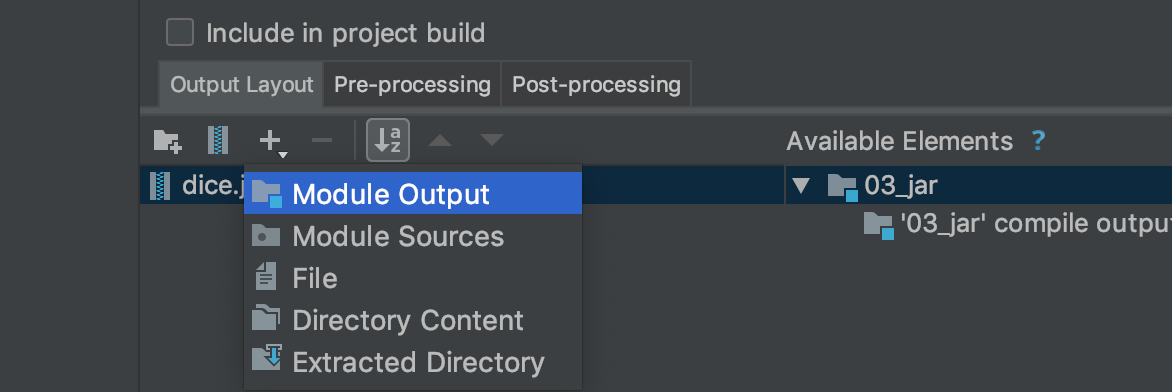Open the Post-processing tab
This screenshot has width=1172, height=392.
(596, 85)
